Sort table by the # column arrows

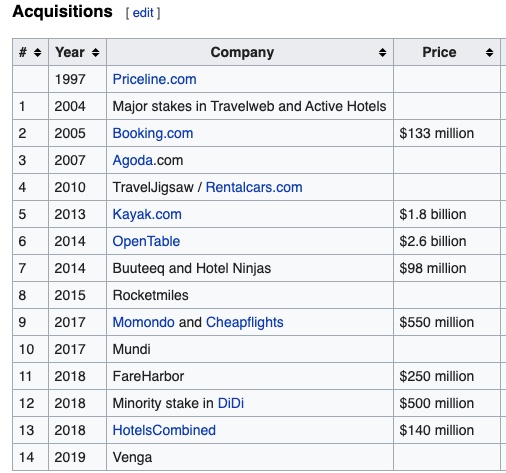point(37,52)
